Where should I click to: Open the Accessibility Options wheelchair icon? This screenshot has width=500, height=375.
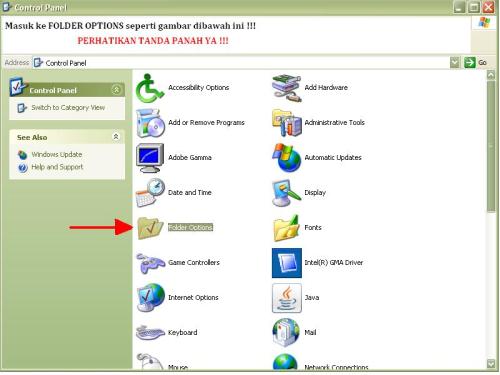coord(150,88)
